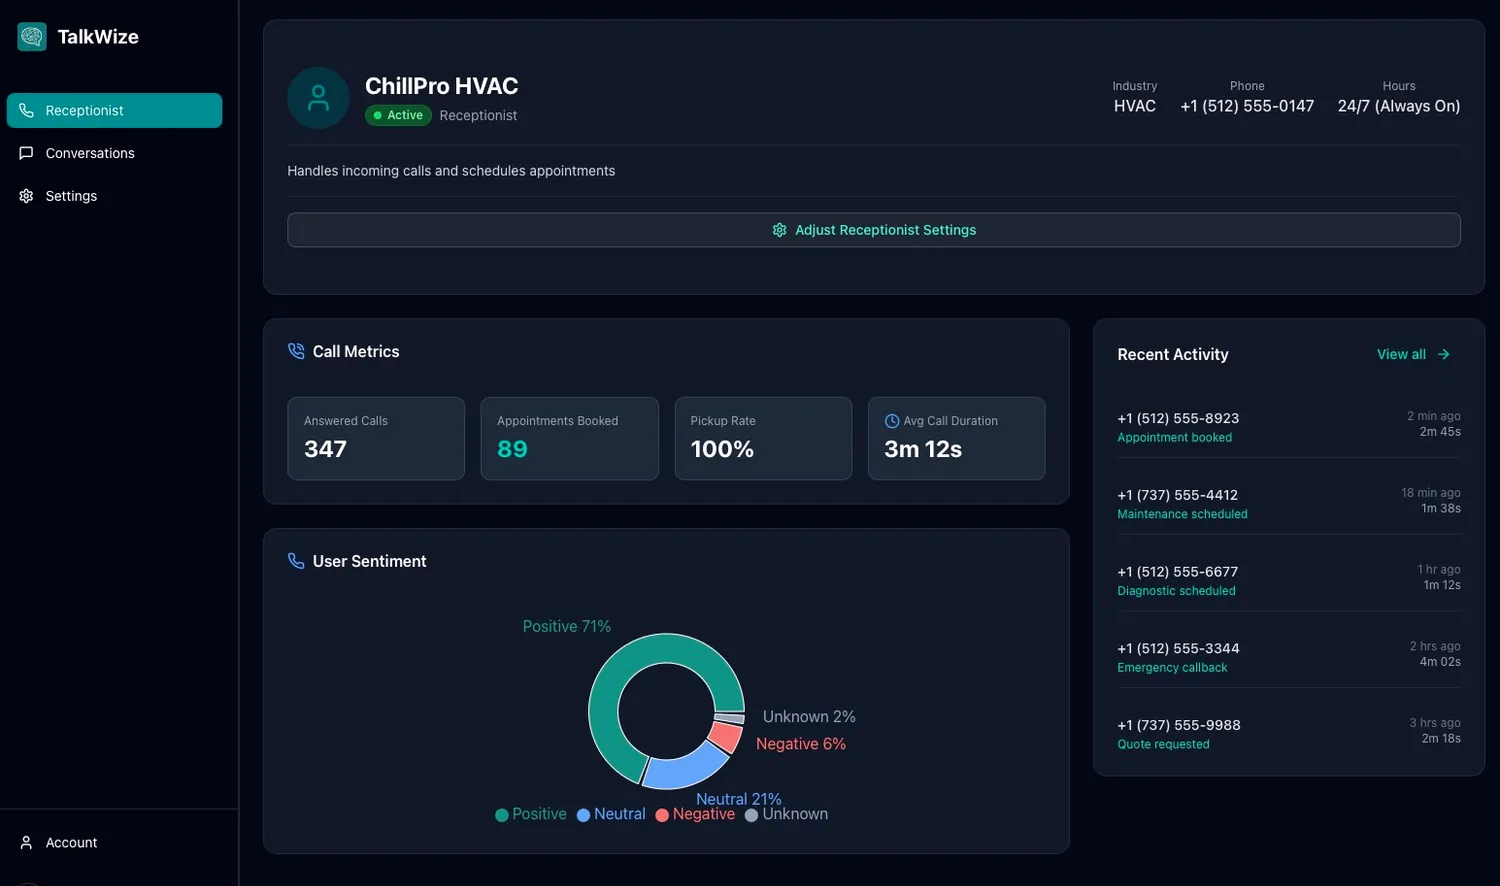Click the ChillPro HVAC profile avatar icon
The image size is (1500, 886).
[x=318, y=98]
